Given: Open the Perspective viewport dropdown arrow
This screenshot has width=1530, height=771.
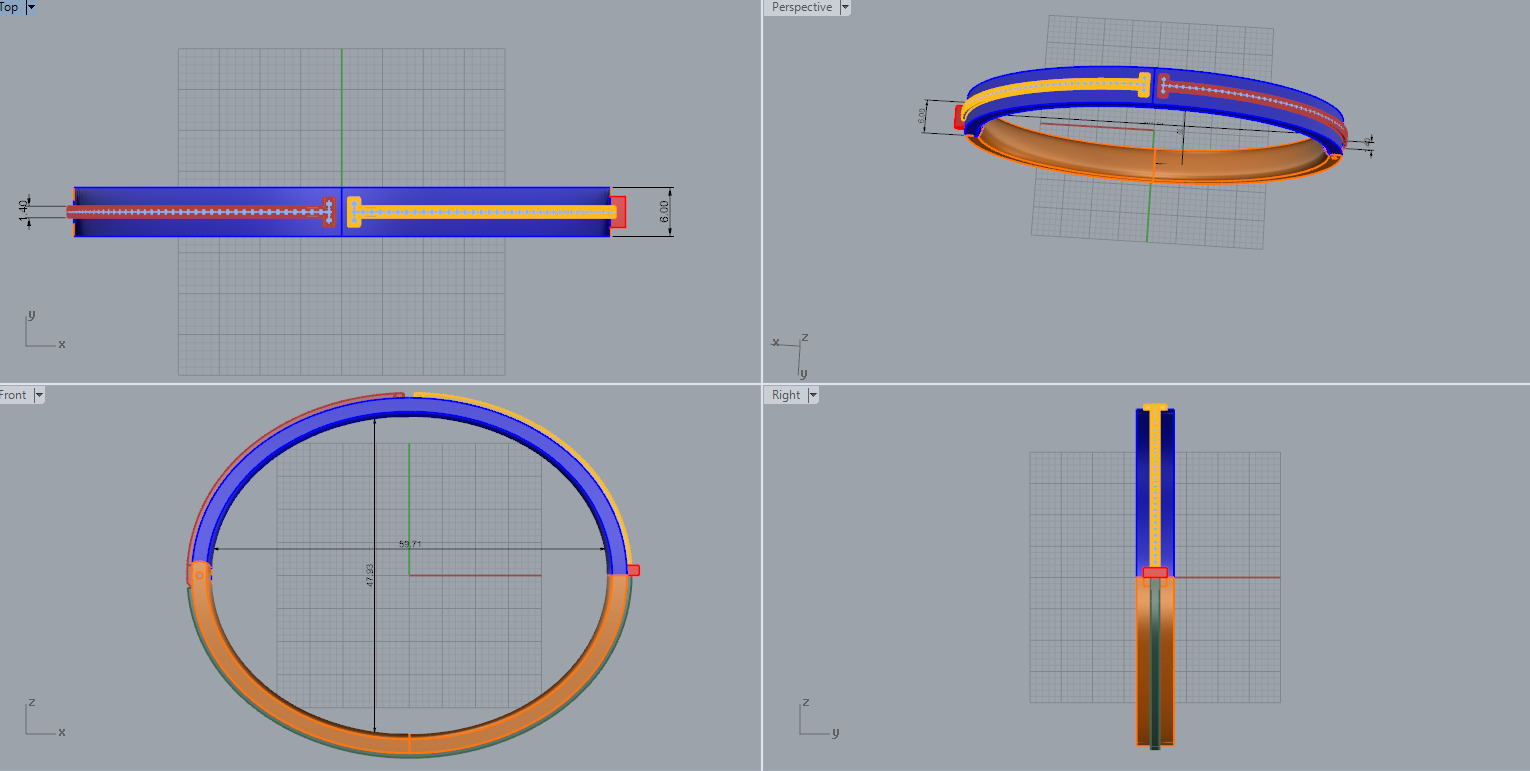Looking at the screenshot, I should [845, 7].
